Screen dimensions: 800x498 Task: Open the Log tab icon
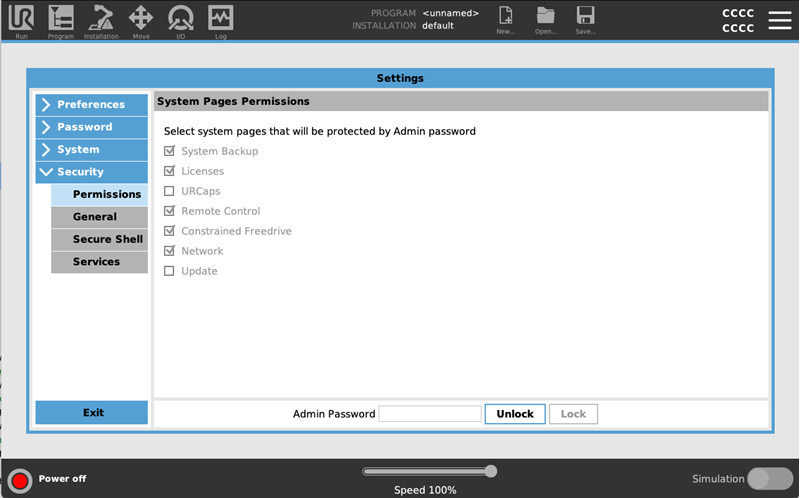click(220, 18)
